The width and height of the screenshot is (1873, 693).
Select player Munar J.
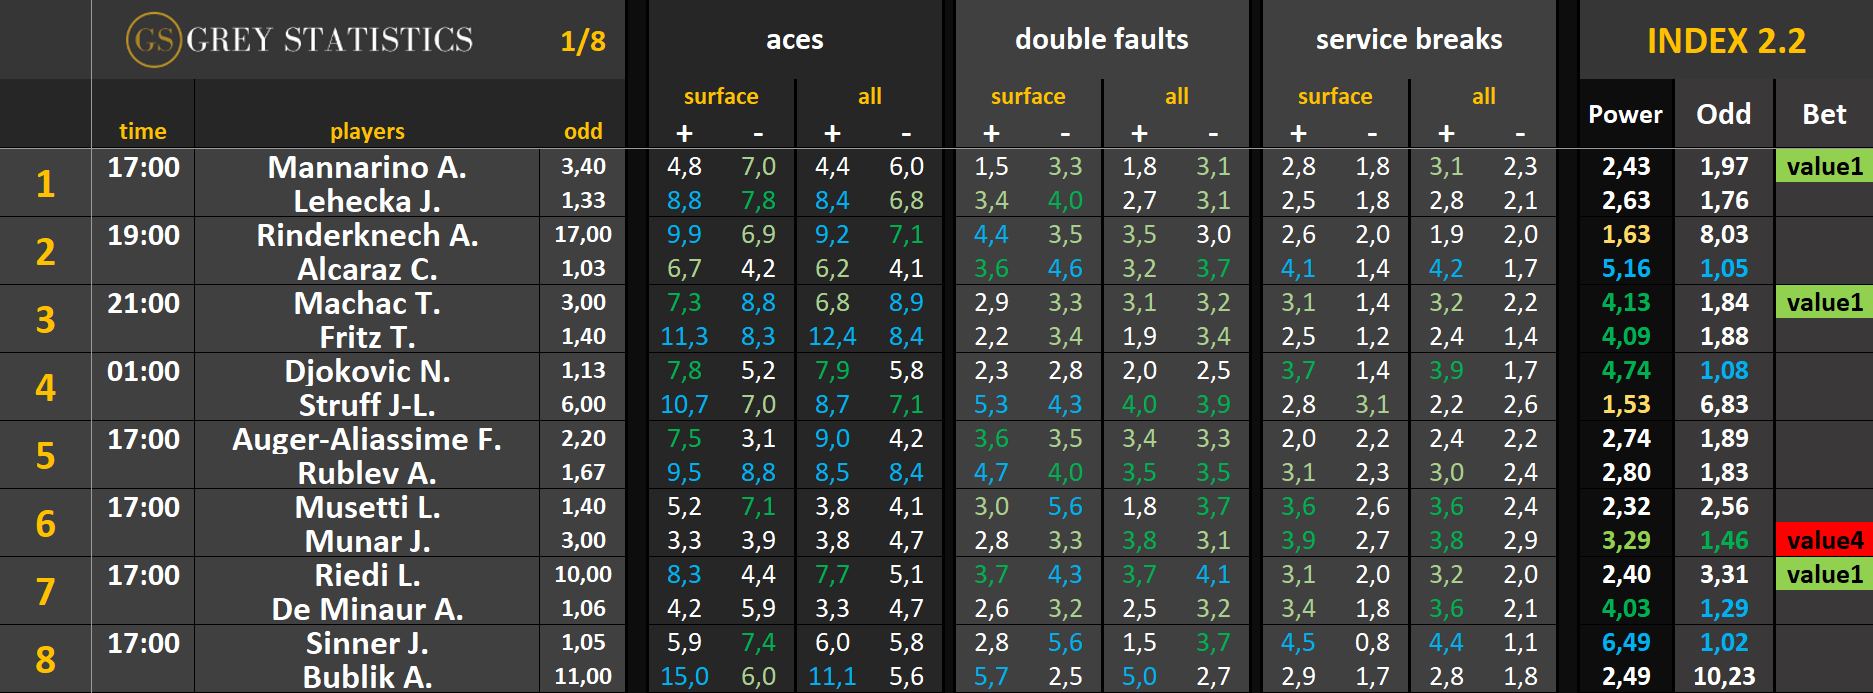pyautogui.click(x=367, y=541)
